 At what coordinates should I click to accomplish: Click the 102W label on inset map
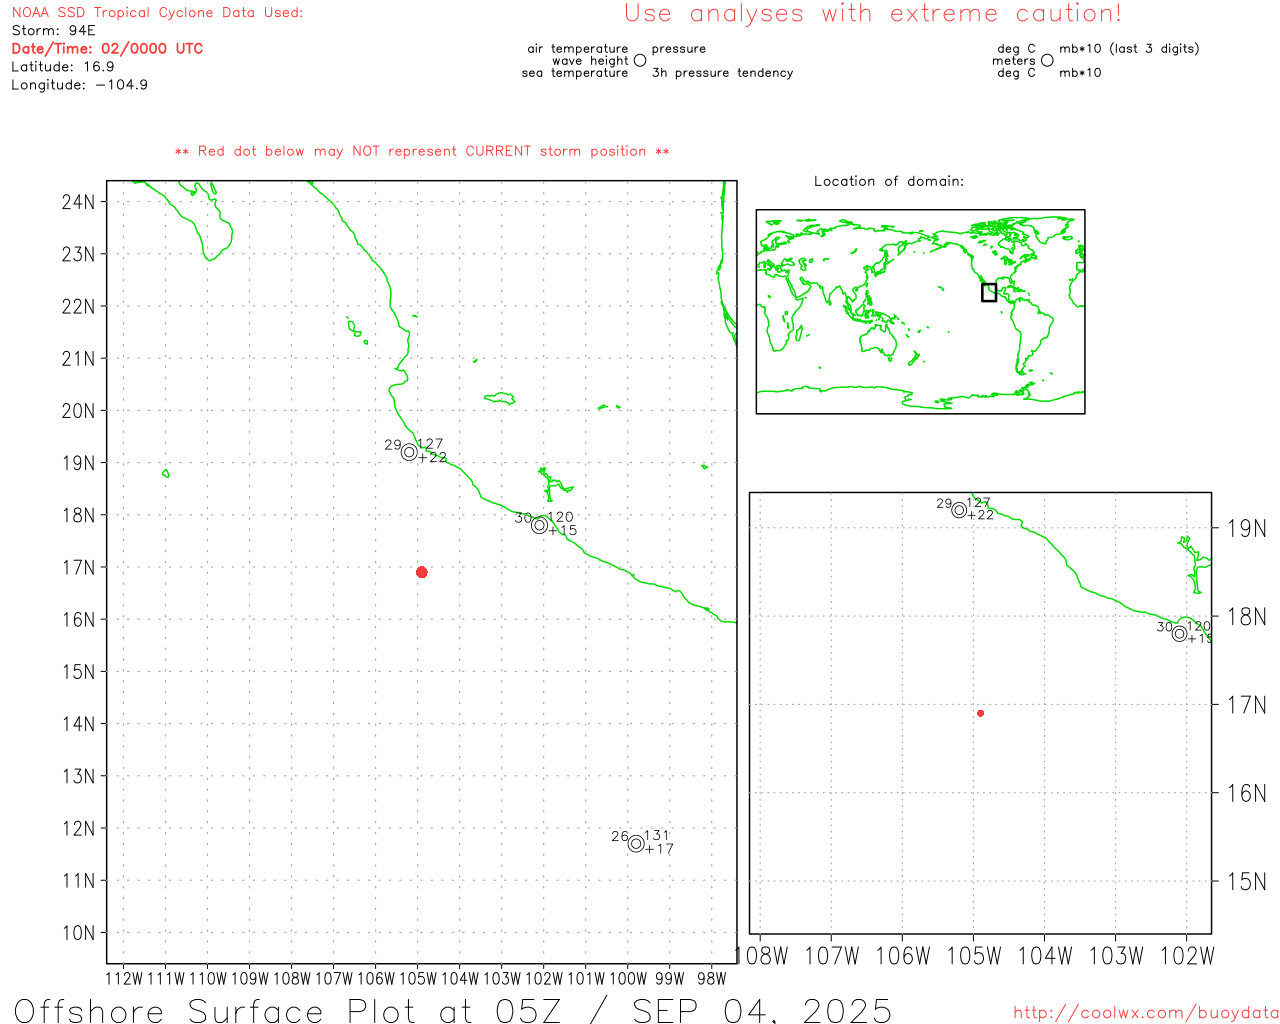tap(1187, 956)
